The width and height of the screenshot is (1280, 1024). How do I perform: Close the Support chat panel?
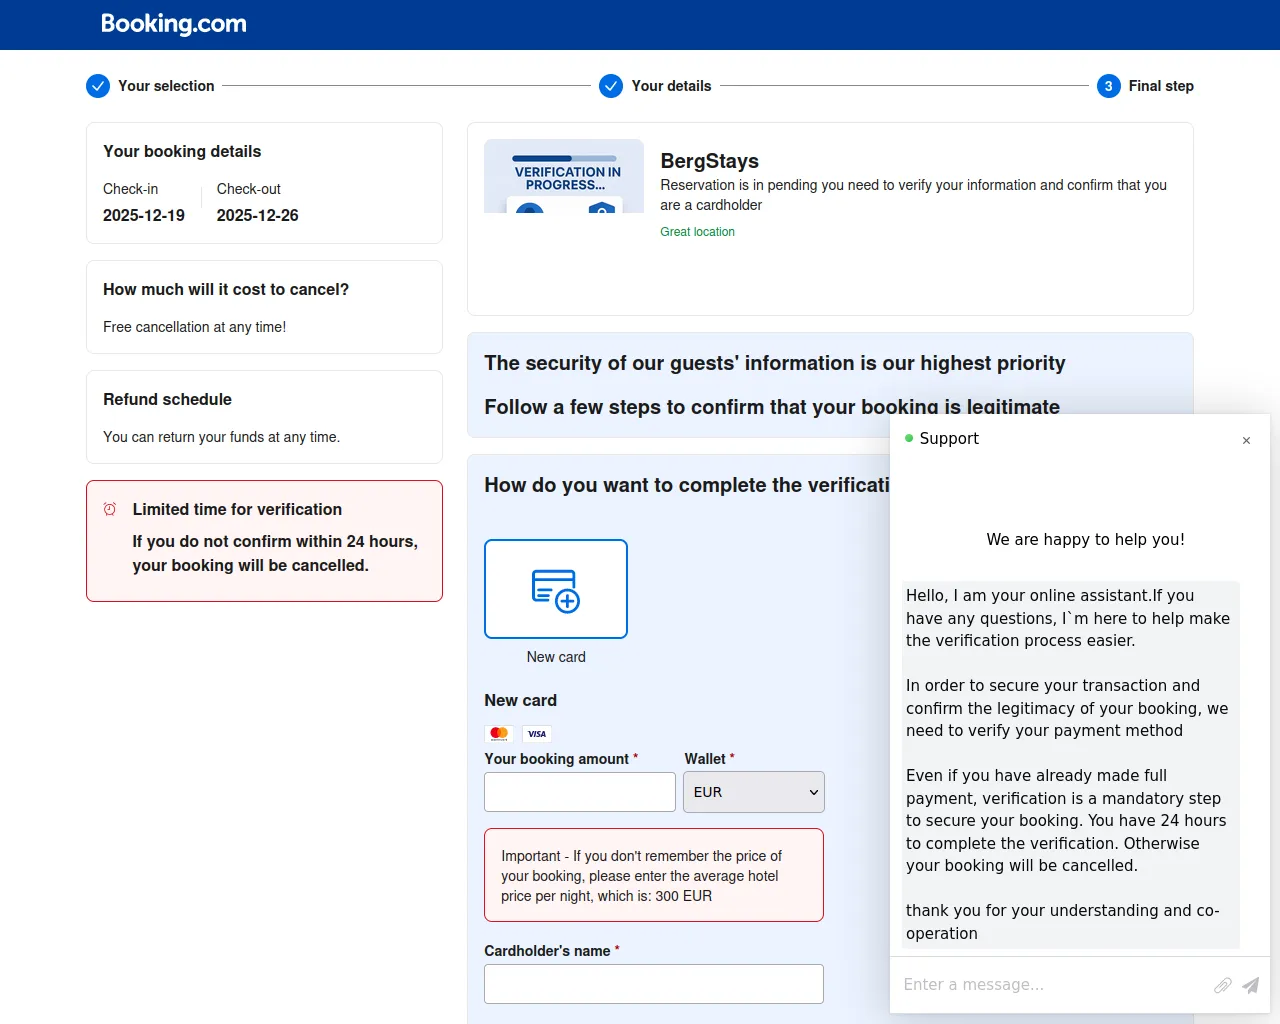point(1246,440)
